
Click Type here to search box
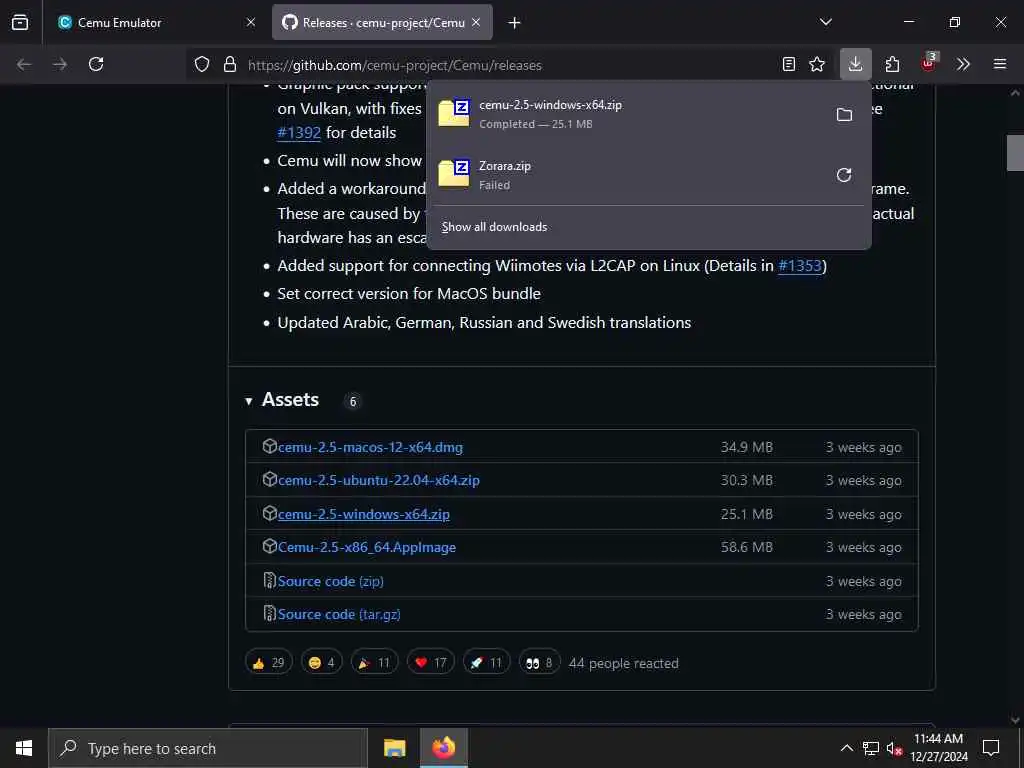[208, 748]
